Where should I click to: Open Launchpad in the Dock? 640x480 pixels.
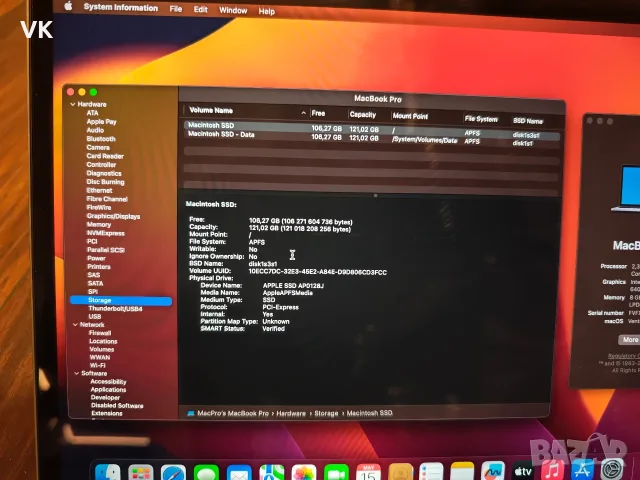tap(141, 473)
